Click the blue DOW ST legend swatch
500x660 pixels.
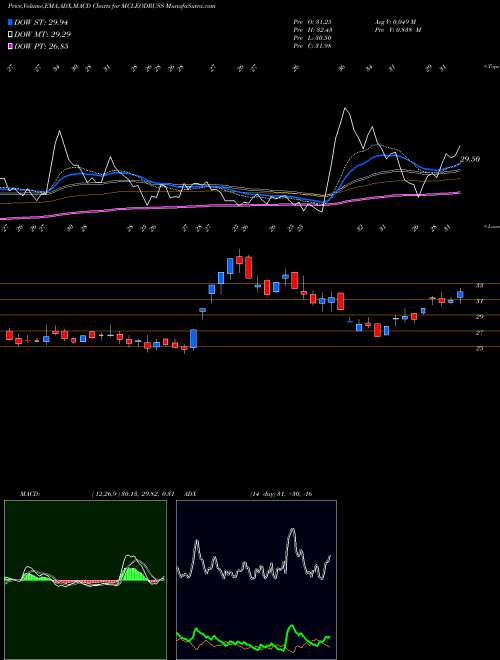[11, 22]
